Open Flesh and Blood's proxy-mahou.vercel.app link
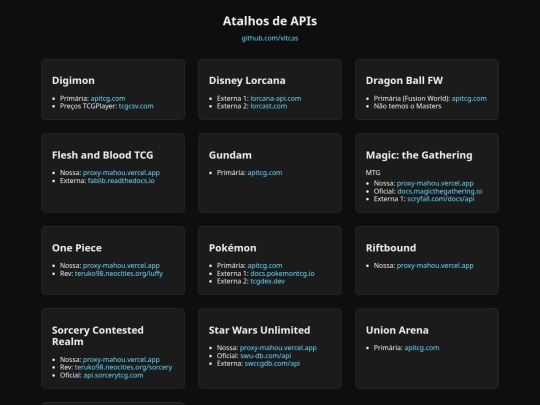This screenshot has width=540, height=405. point(121,173)
